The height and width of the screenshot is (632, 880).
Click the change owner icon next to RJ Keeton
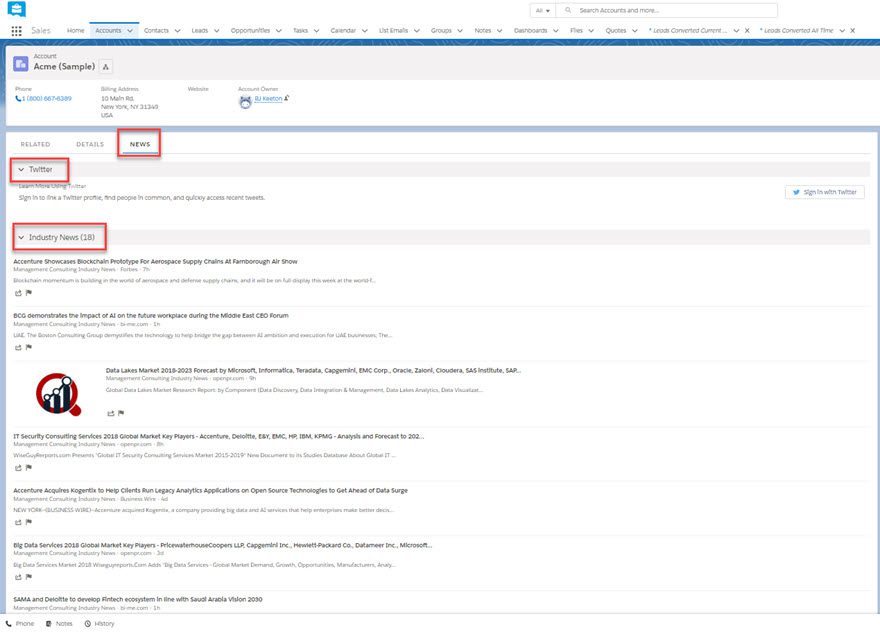[287, 99]
